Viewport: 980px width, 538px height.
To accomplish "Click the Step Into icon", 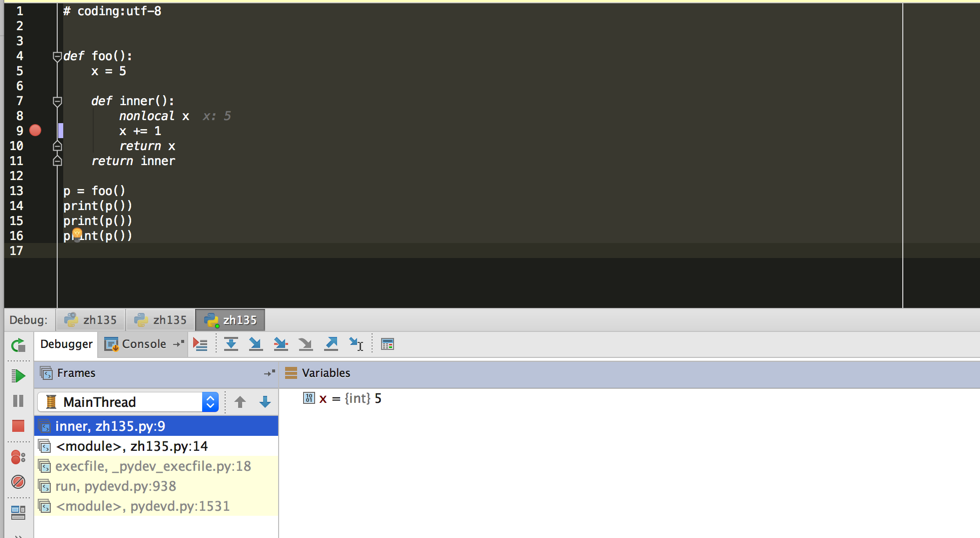I will [256, 344].
